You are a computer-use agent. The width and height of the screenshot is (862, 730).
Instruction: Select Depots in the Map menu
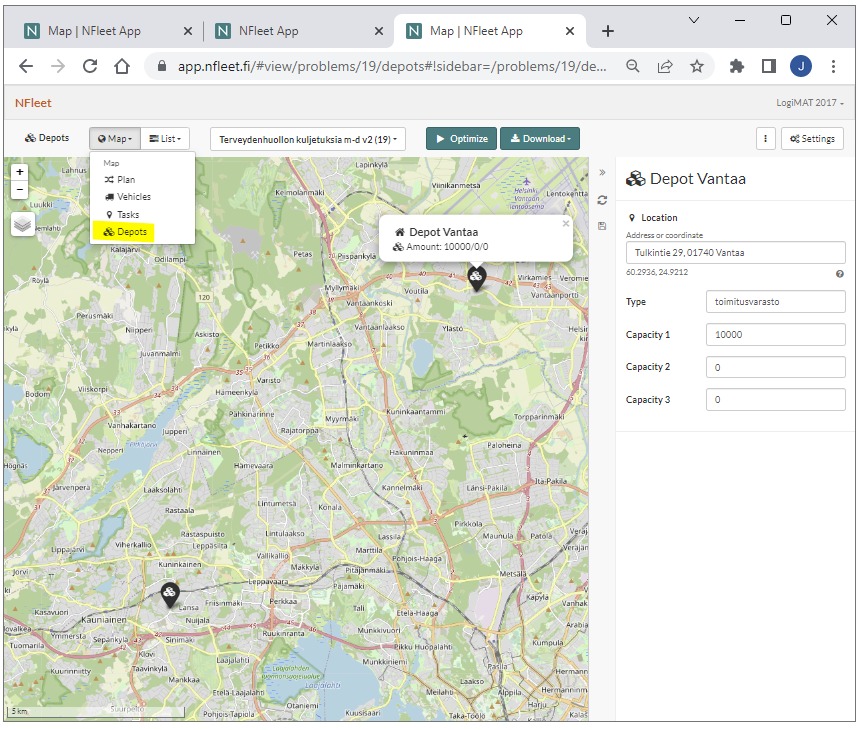pyautogui.click(x=125, y=232)
